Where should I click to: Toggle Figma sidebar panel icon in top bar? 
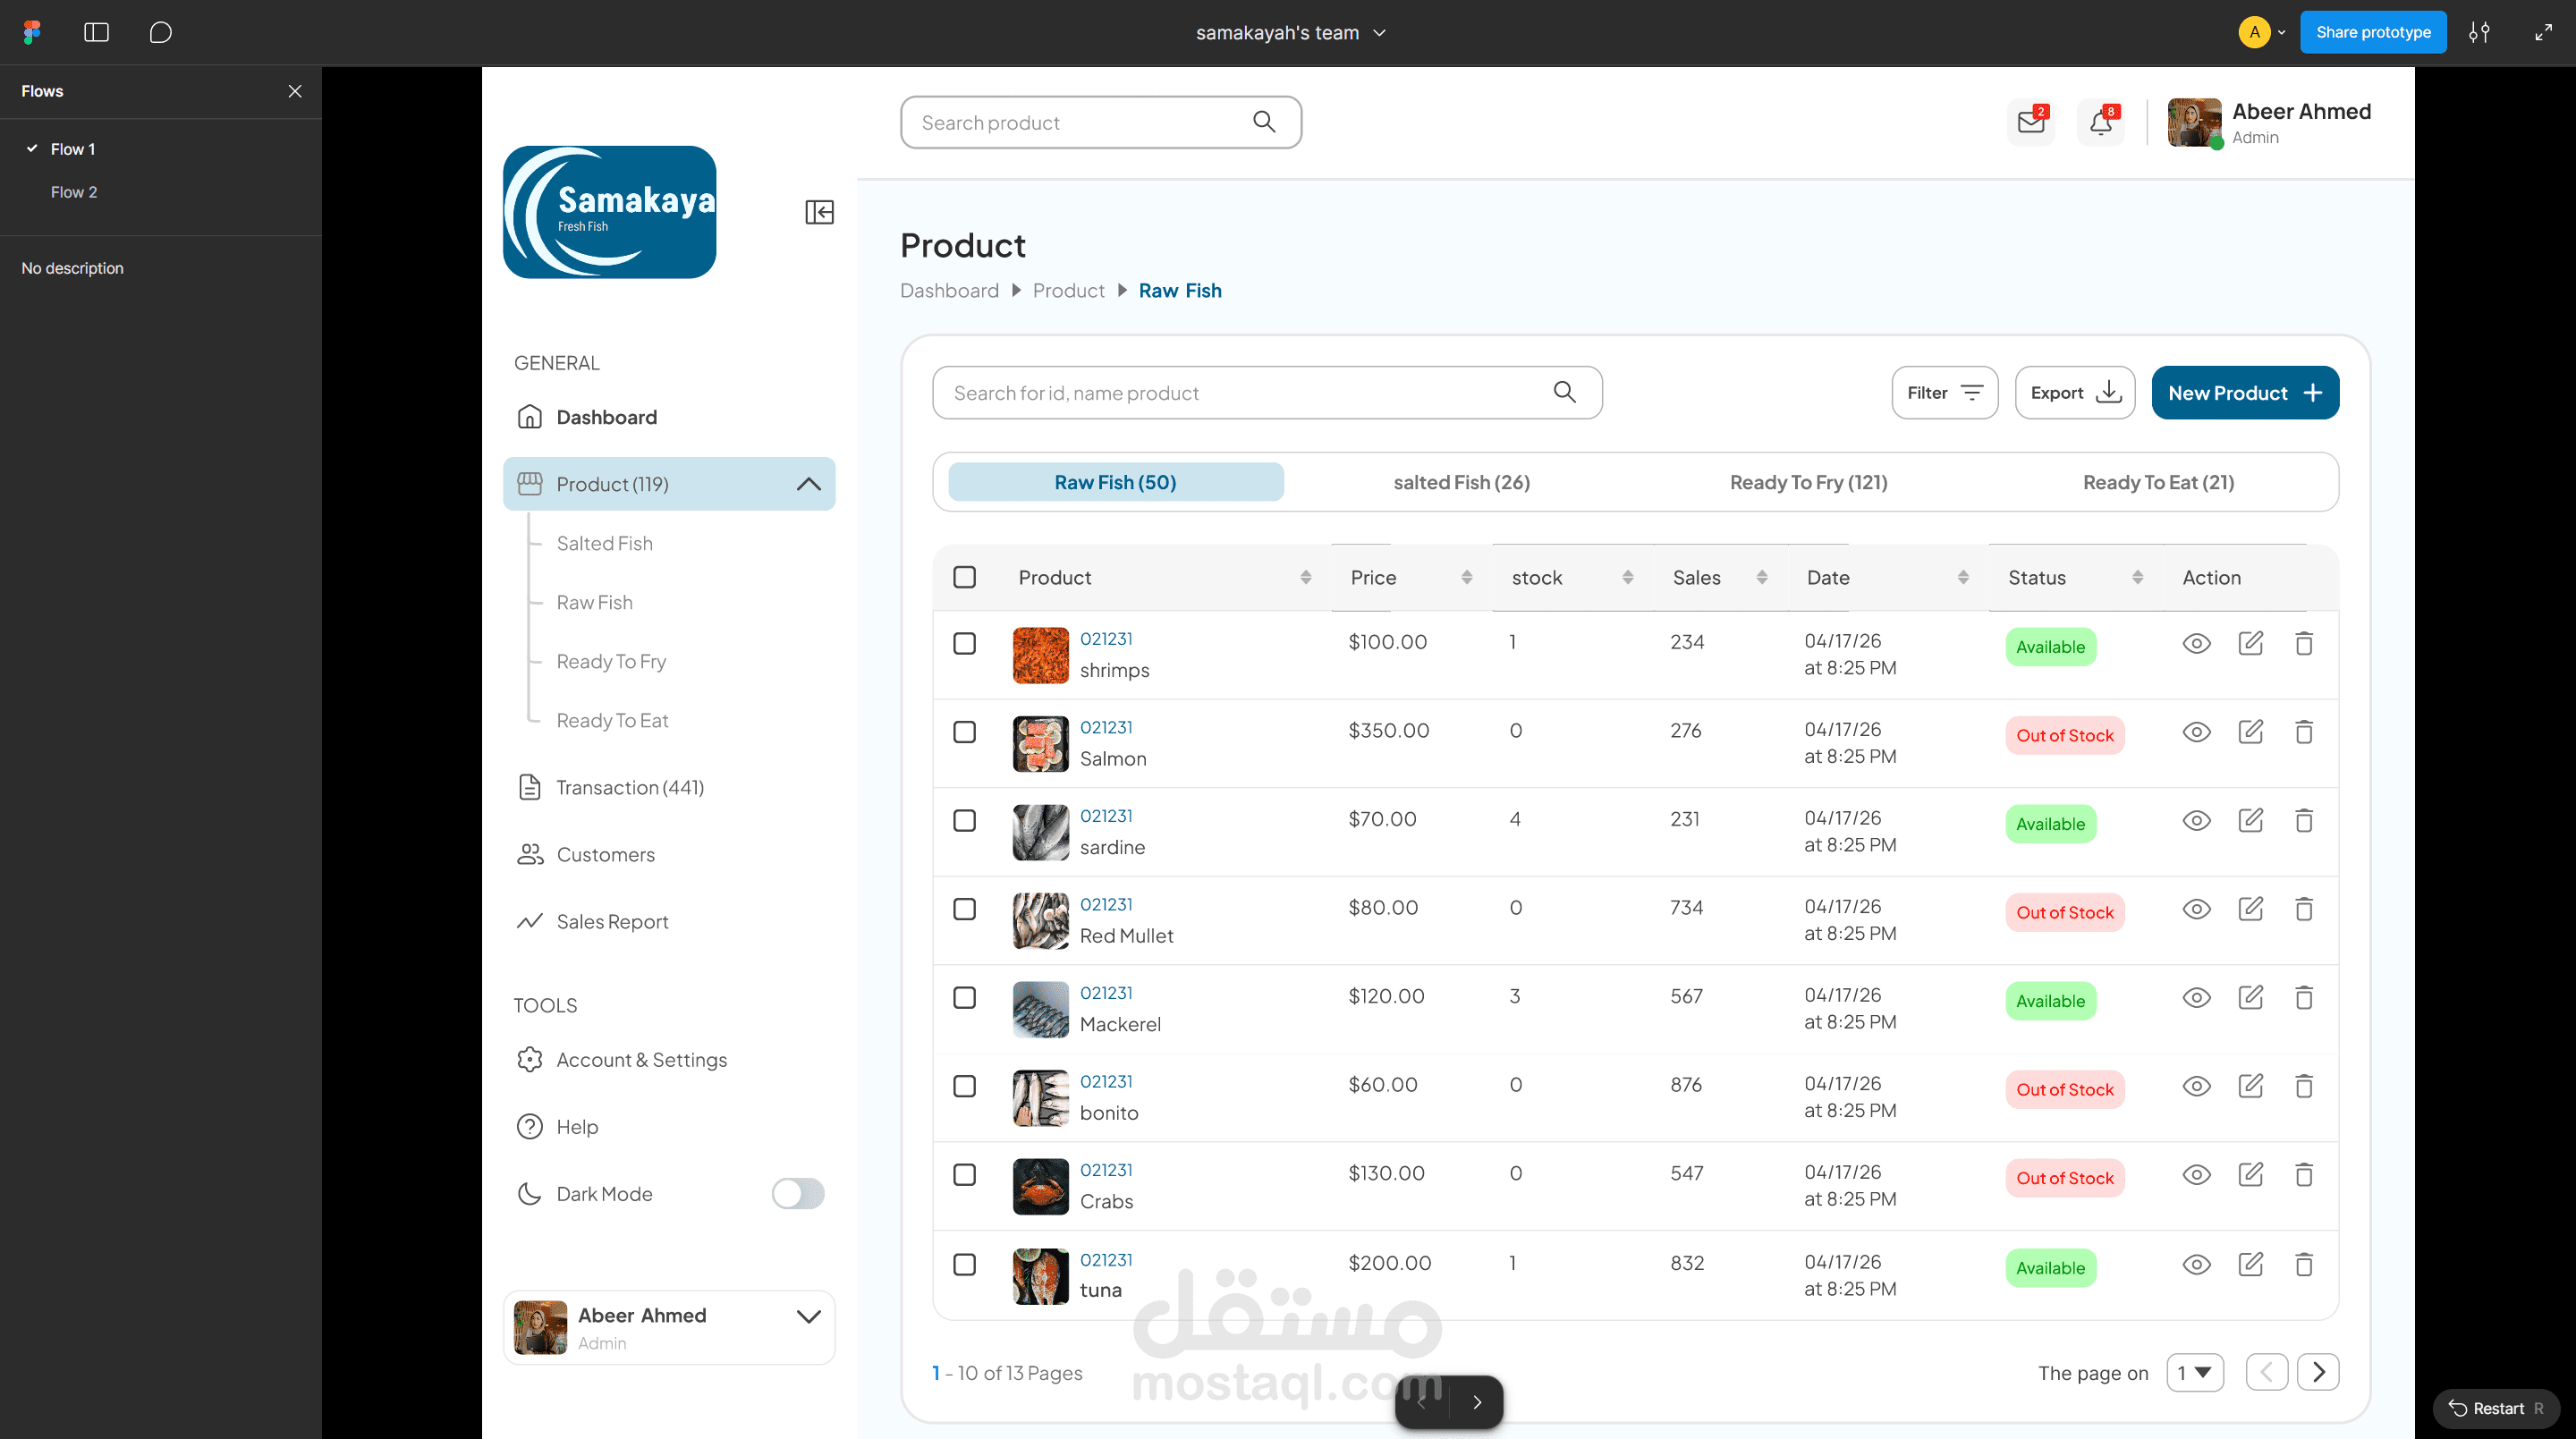point(96,32)
